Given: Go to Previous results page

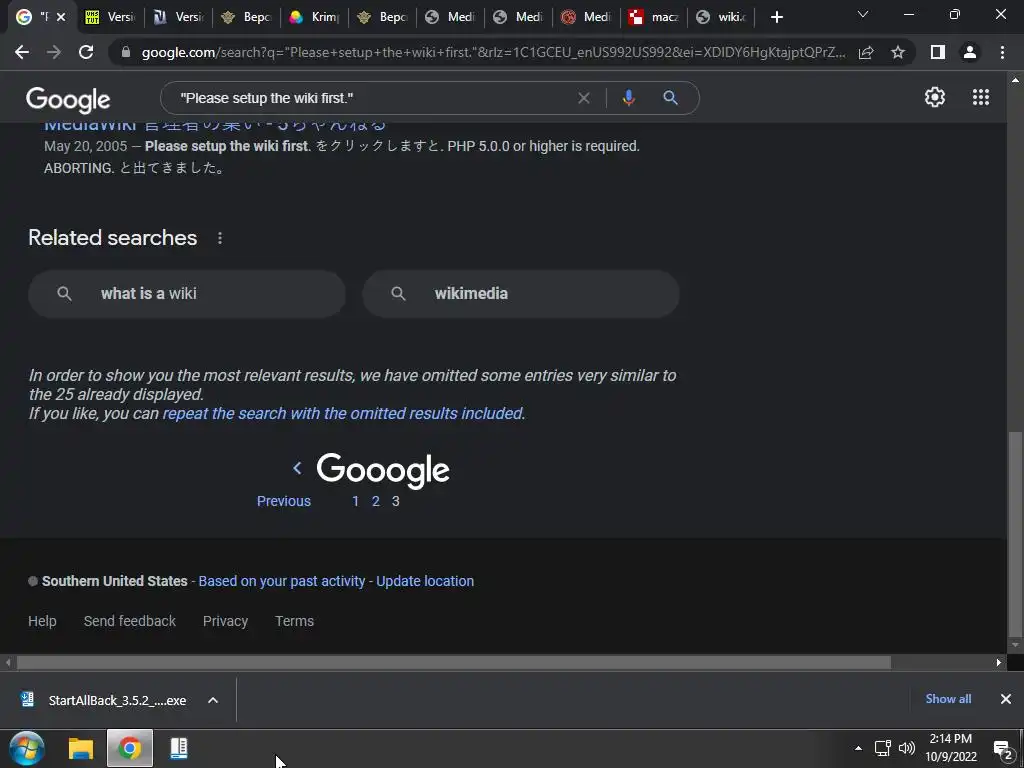Looking at the screenshot, I should click(x=283, y=501).
